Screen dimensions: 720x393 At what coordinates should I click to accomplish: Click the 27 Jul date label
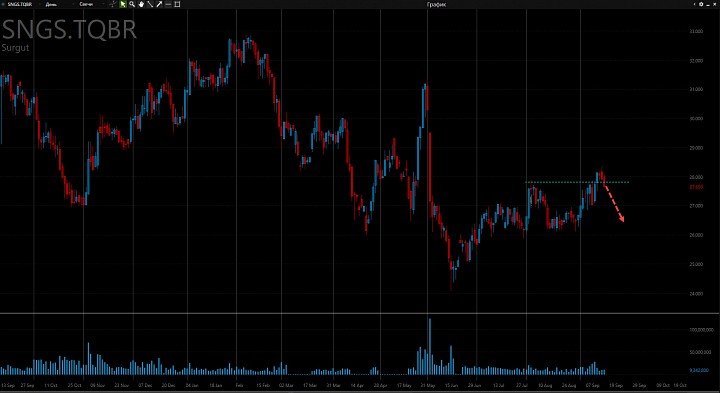point(522,385)
